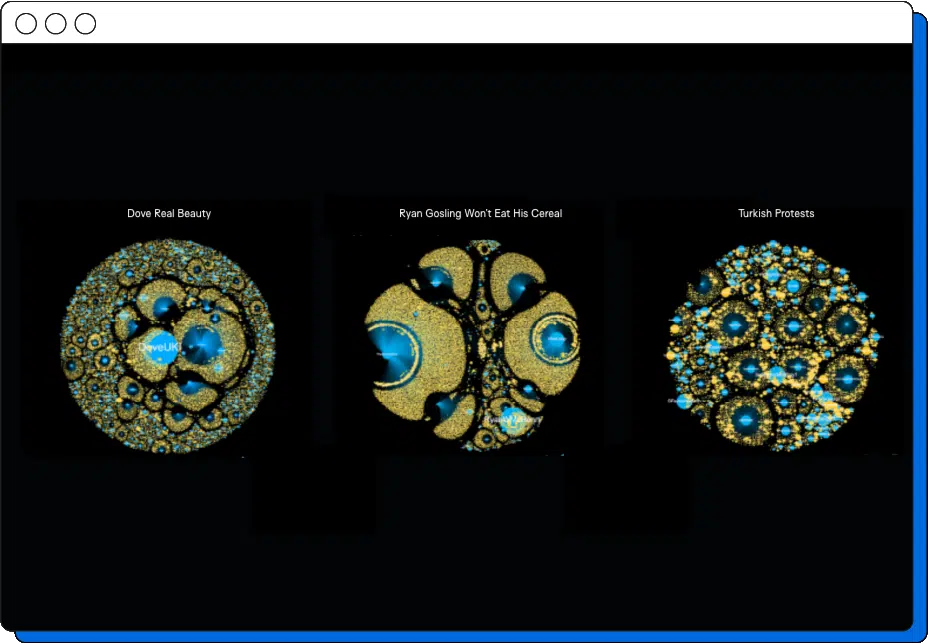Click ringed blue node on Gosling graph's right side
The image size is (928, 644).
(556, 340)
